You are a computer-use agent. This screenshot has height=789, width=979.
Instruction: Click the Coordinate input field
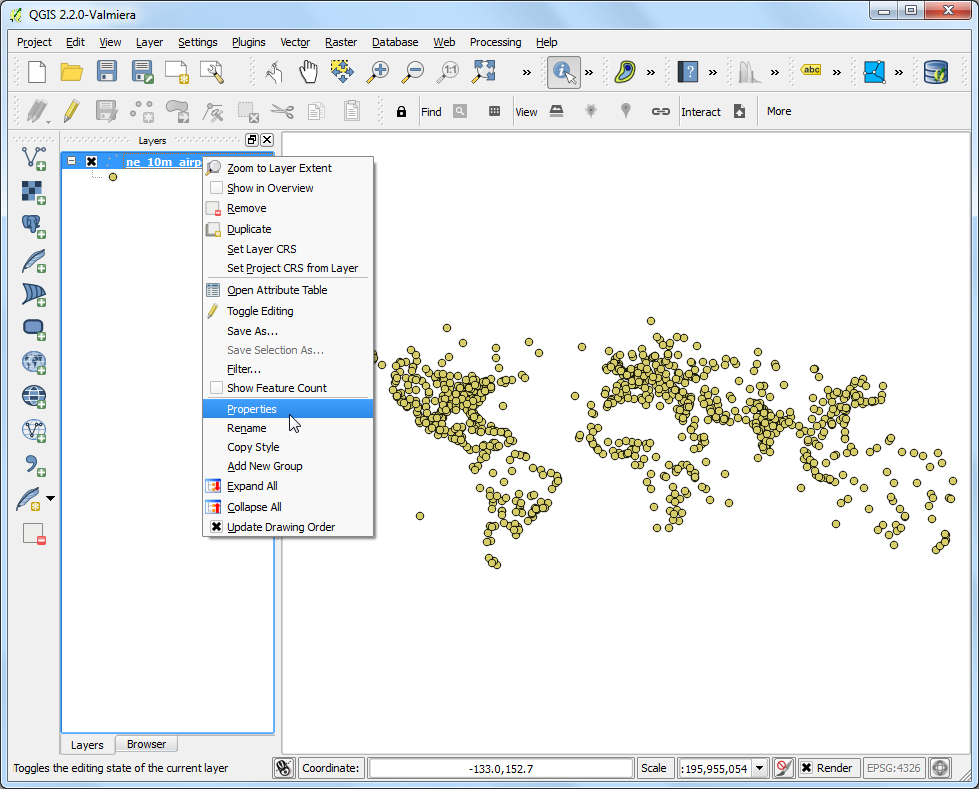501,768
